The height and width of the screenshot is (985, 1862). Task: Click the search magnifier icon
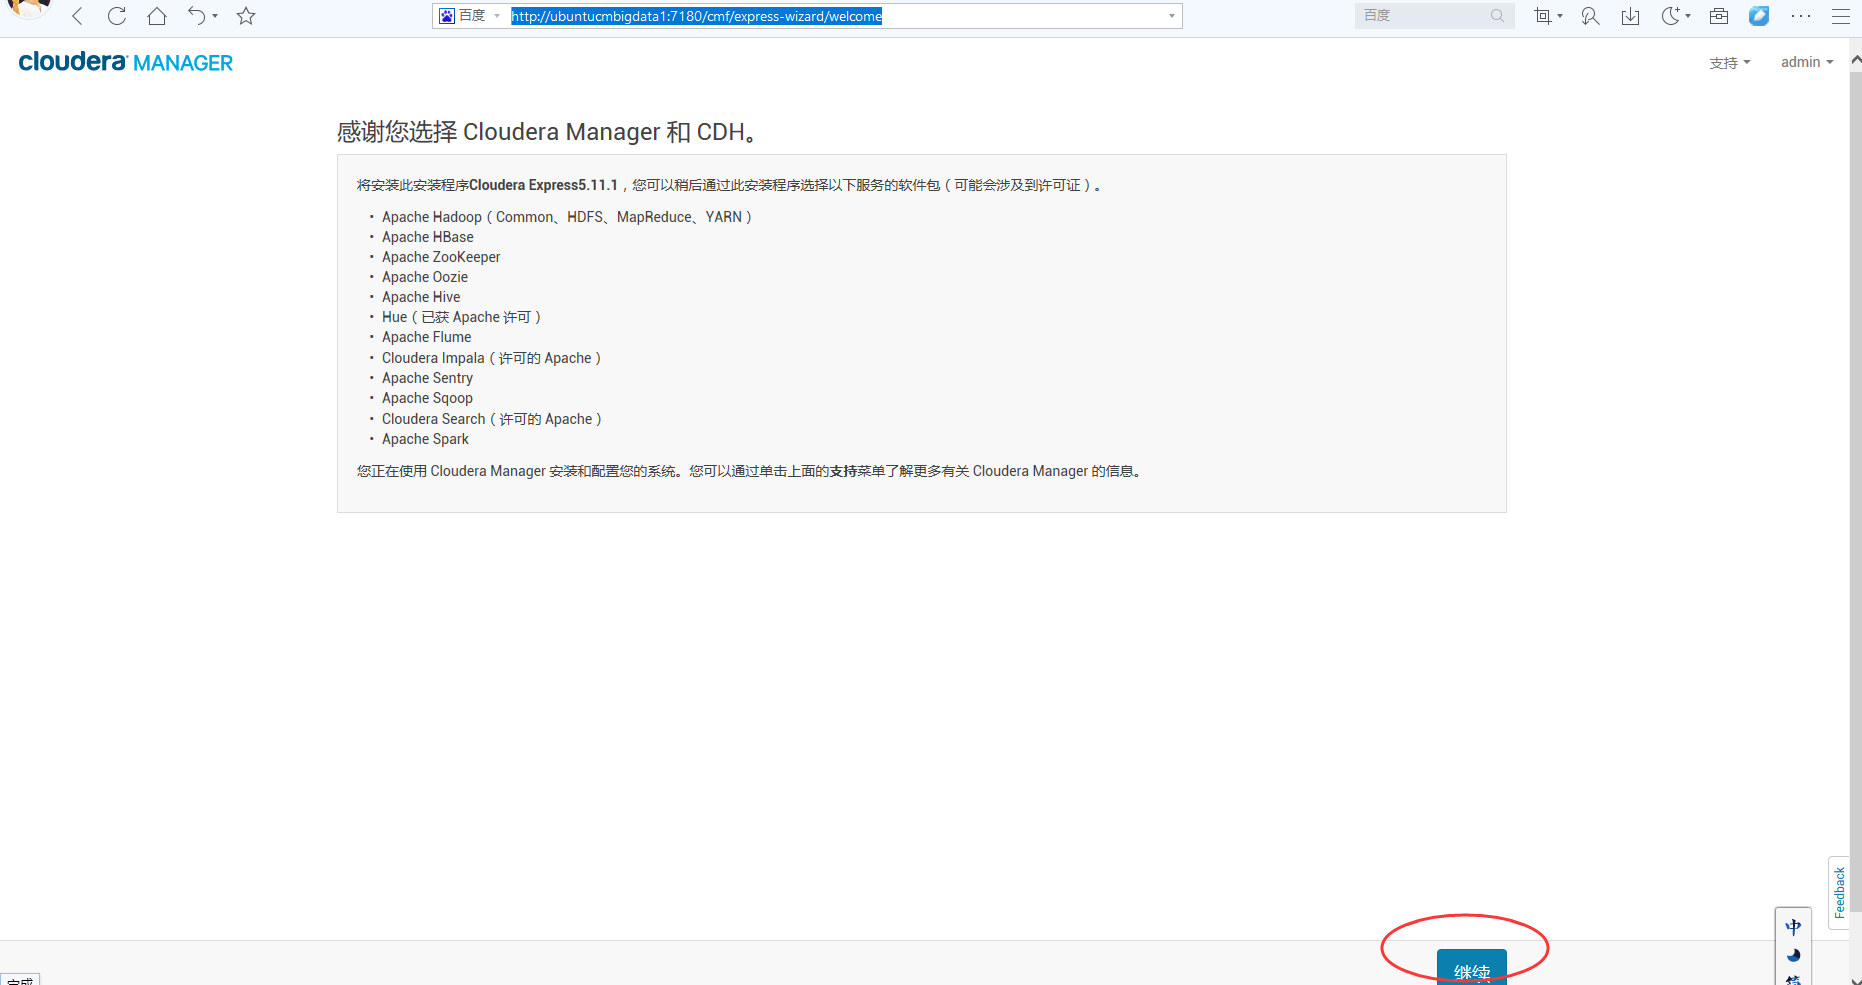1497,16
